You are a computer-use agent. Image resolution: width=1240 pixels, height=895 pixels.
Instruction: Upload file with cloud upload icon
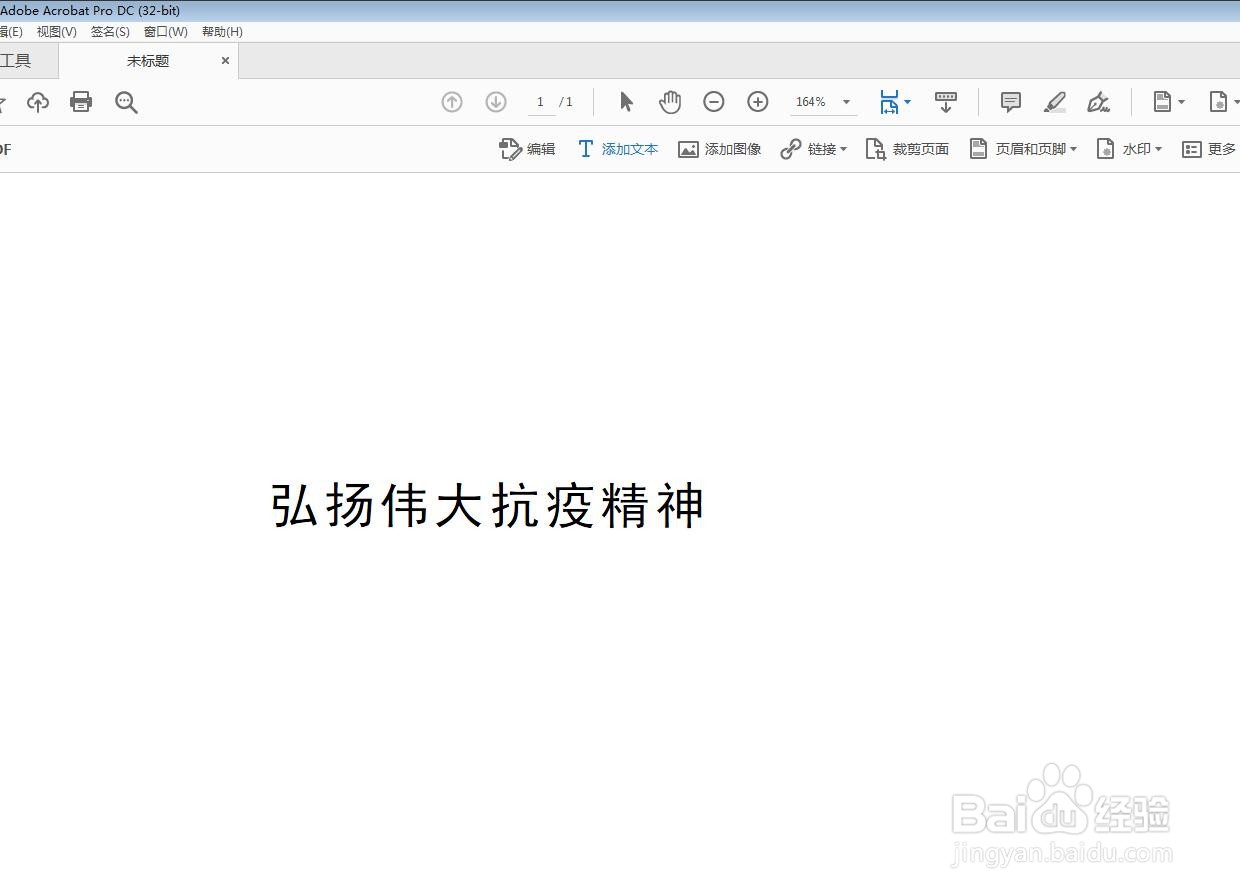click(x=38, y=102)
